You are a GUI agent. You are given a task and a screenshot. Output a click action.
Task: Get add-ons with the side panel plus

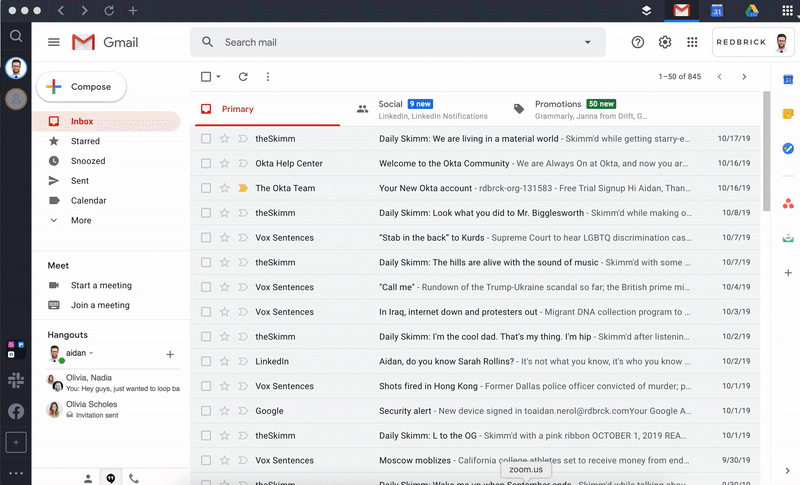[788, 273]
